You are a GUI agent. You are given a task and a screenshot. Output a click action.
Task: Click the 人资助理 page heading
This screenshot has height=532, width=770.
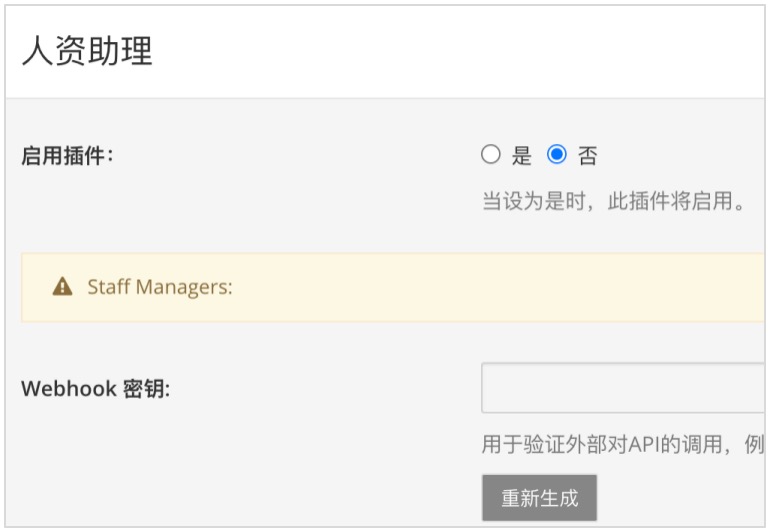pyautogui.click(x=87, y=51)
